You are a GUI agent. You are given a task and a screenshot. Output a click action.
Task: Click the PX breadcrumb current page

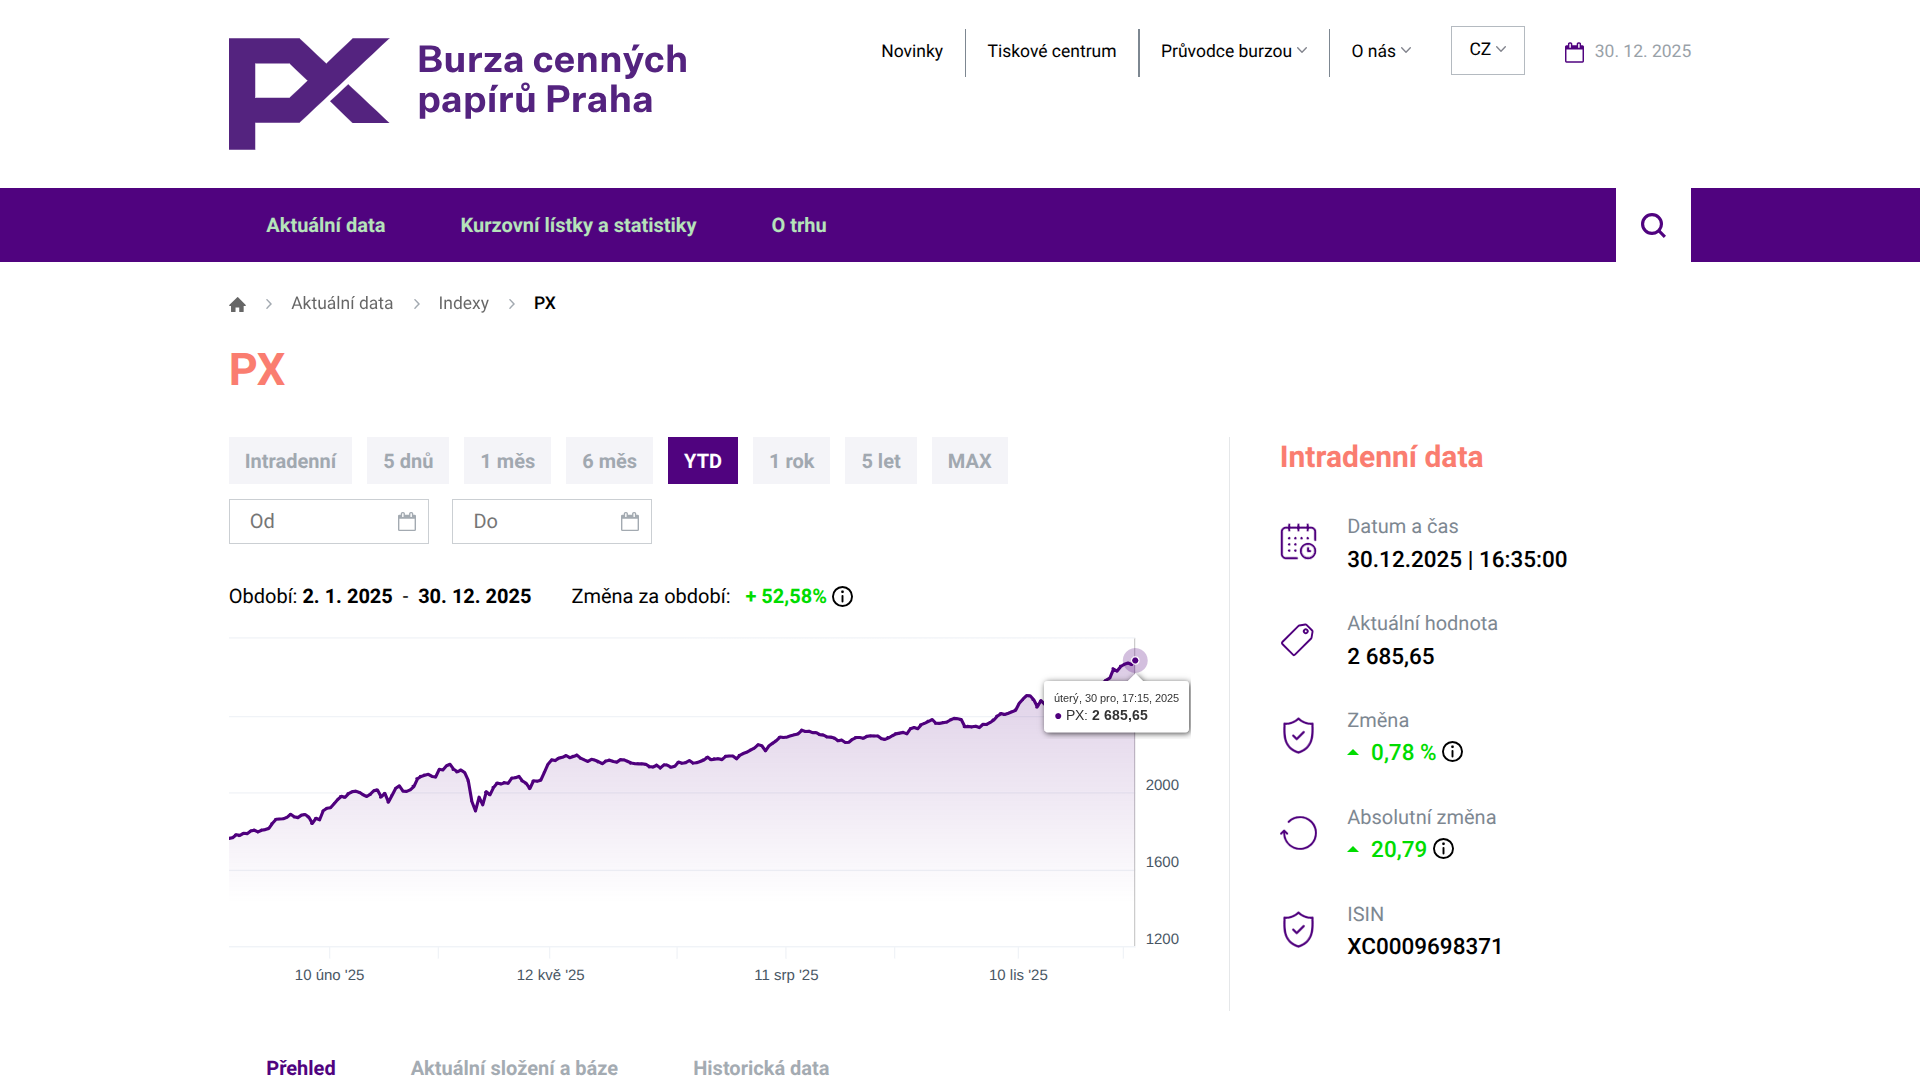pyautogui.click(x=545, y=303)
